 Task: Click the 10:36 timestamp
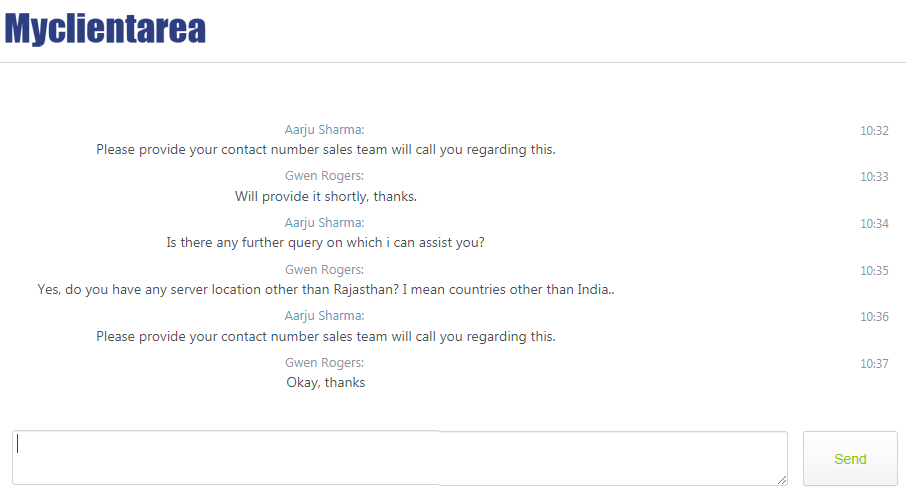coord(874,317)
